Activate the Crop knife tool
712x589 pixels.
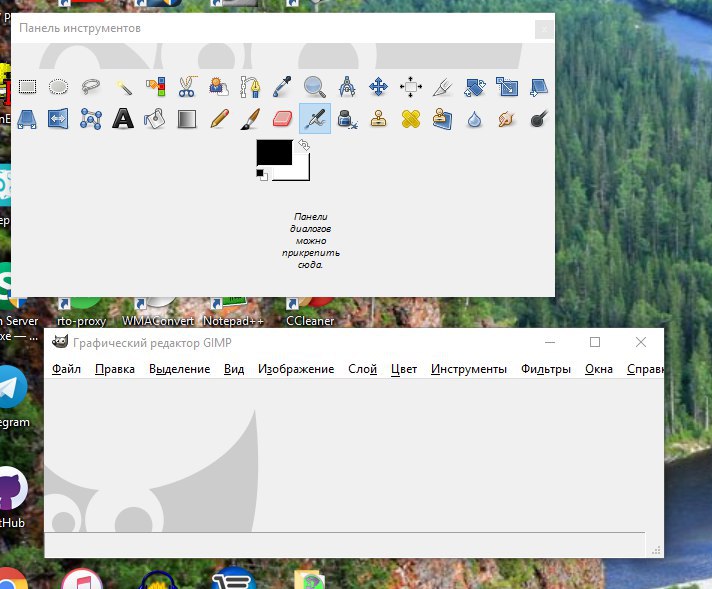[443, 86]
